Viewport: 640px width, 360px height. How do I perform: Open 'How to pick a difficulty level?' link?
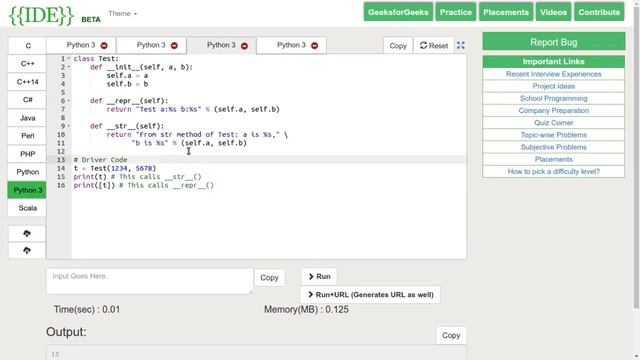tap(553, 171)
